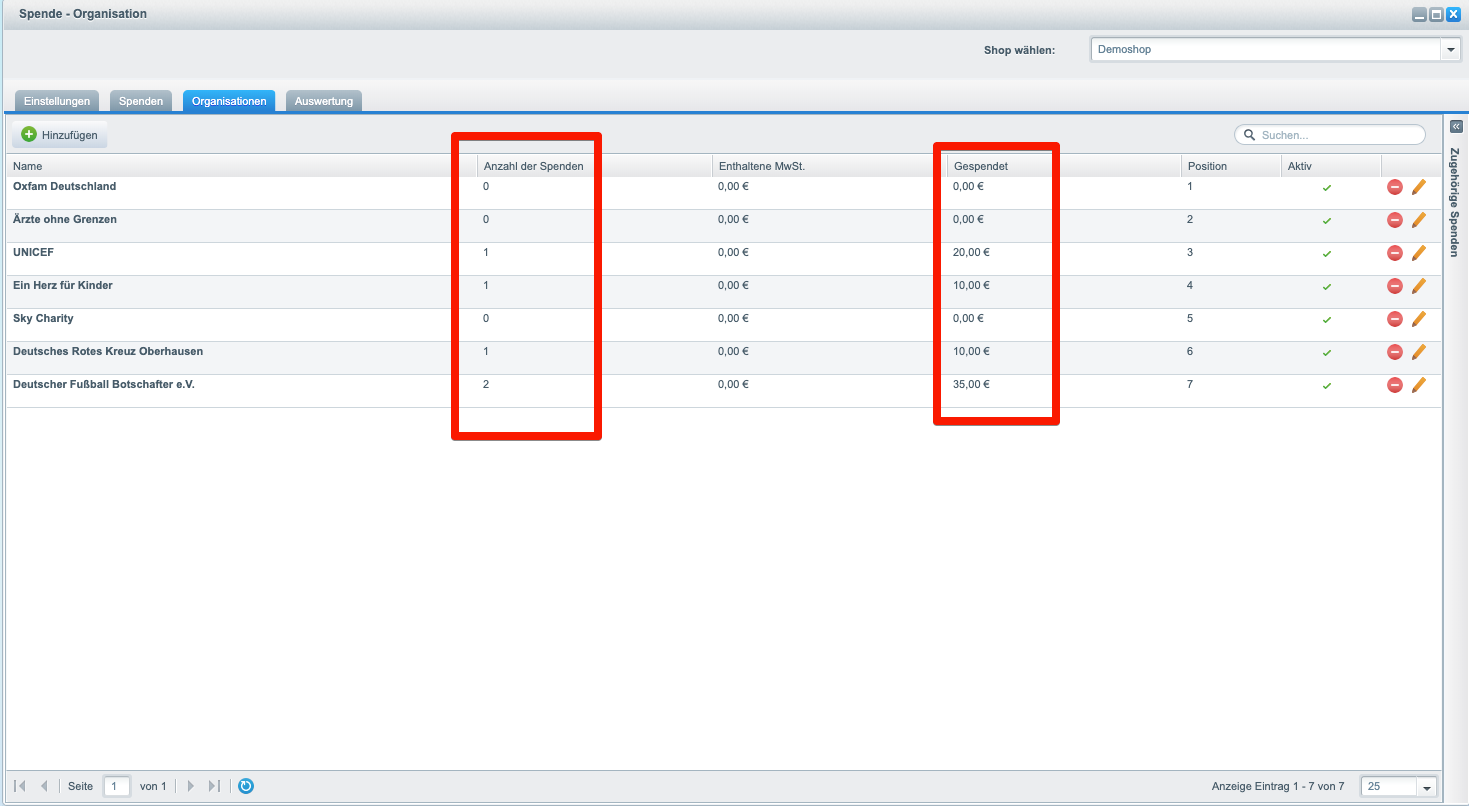Open the Auswertung tab
Image resolution: width=1469 pixels, height=806 pixels.
324,101
